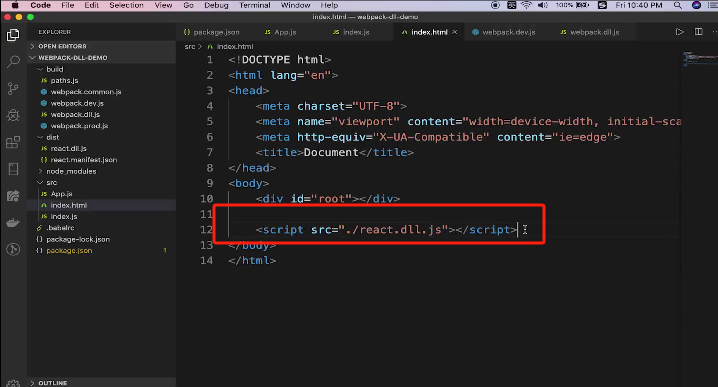Close the index.html tab
Screen dimensions: 718x387
click(455, 32)
